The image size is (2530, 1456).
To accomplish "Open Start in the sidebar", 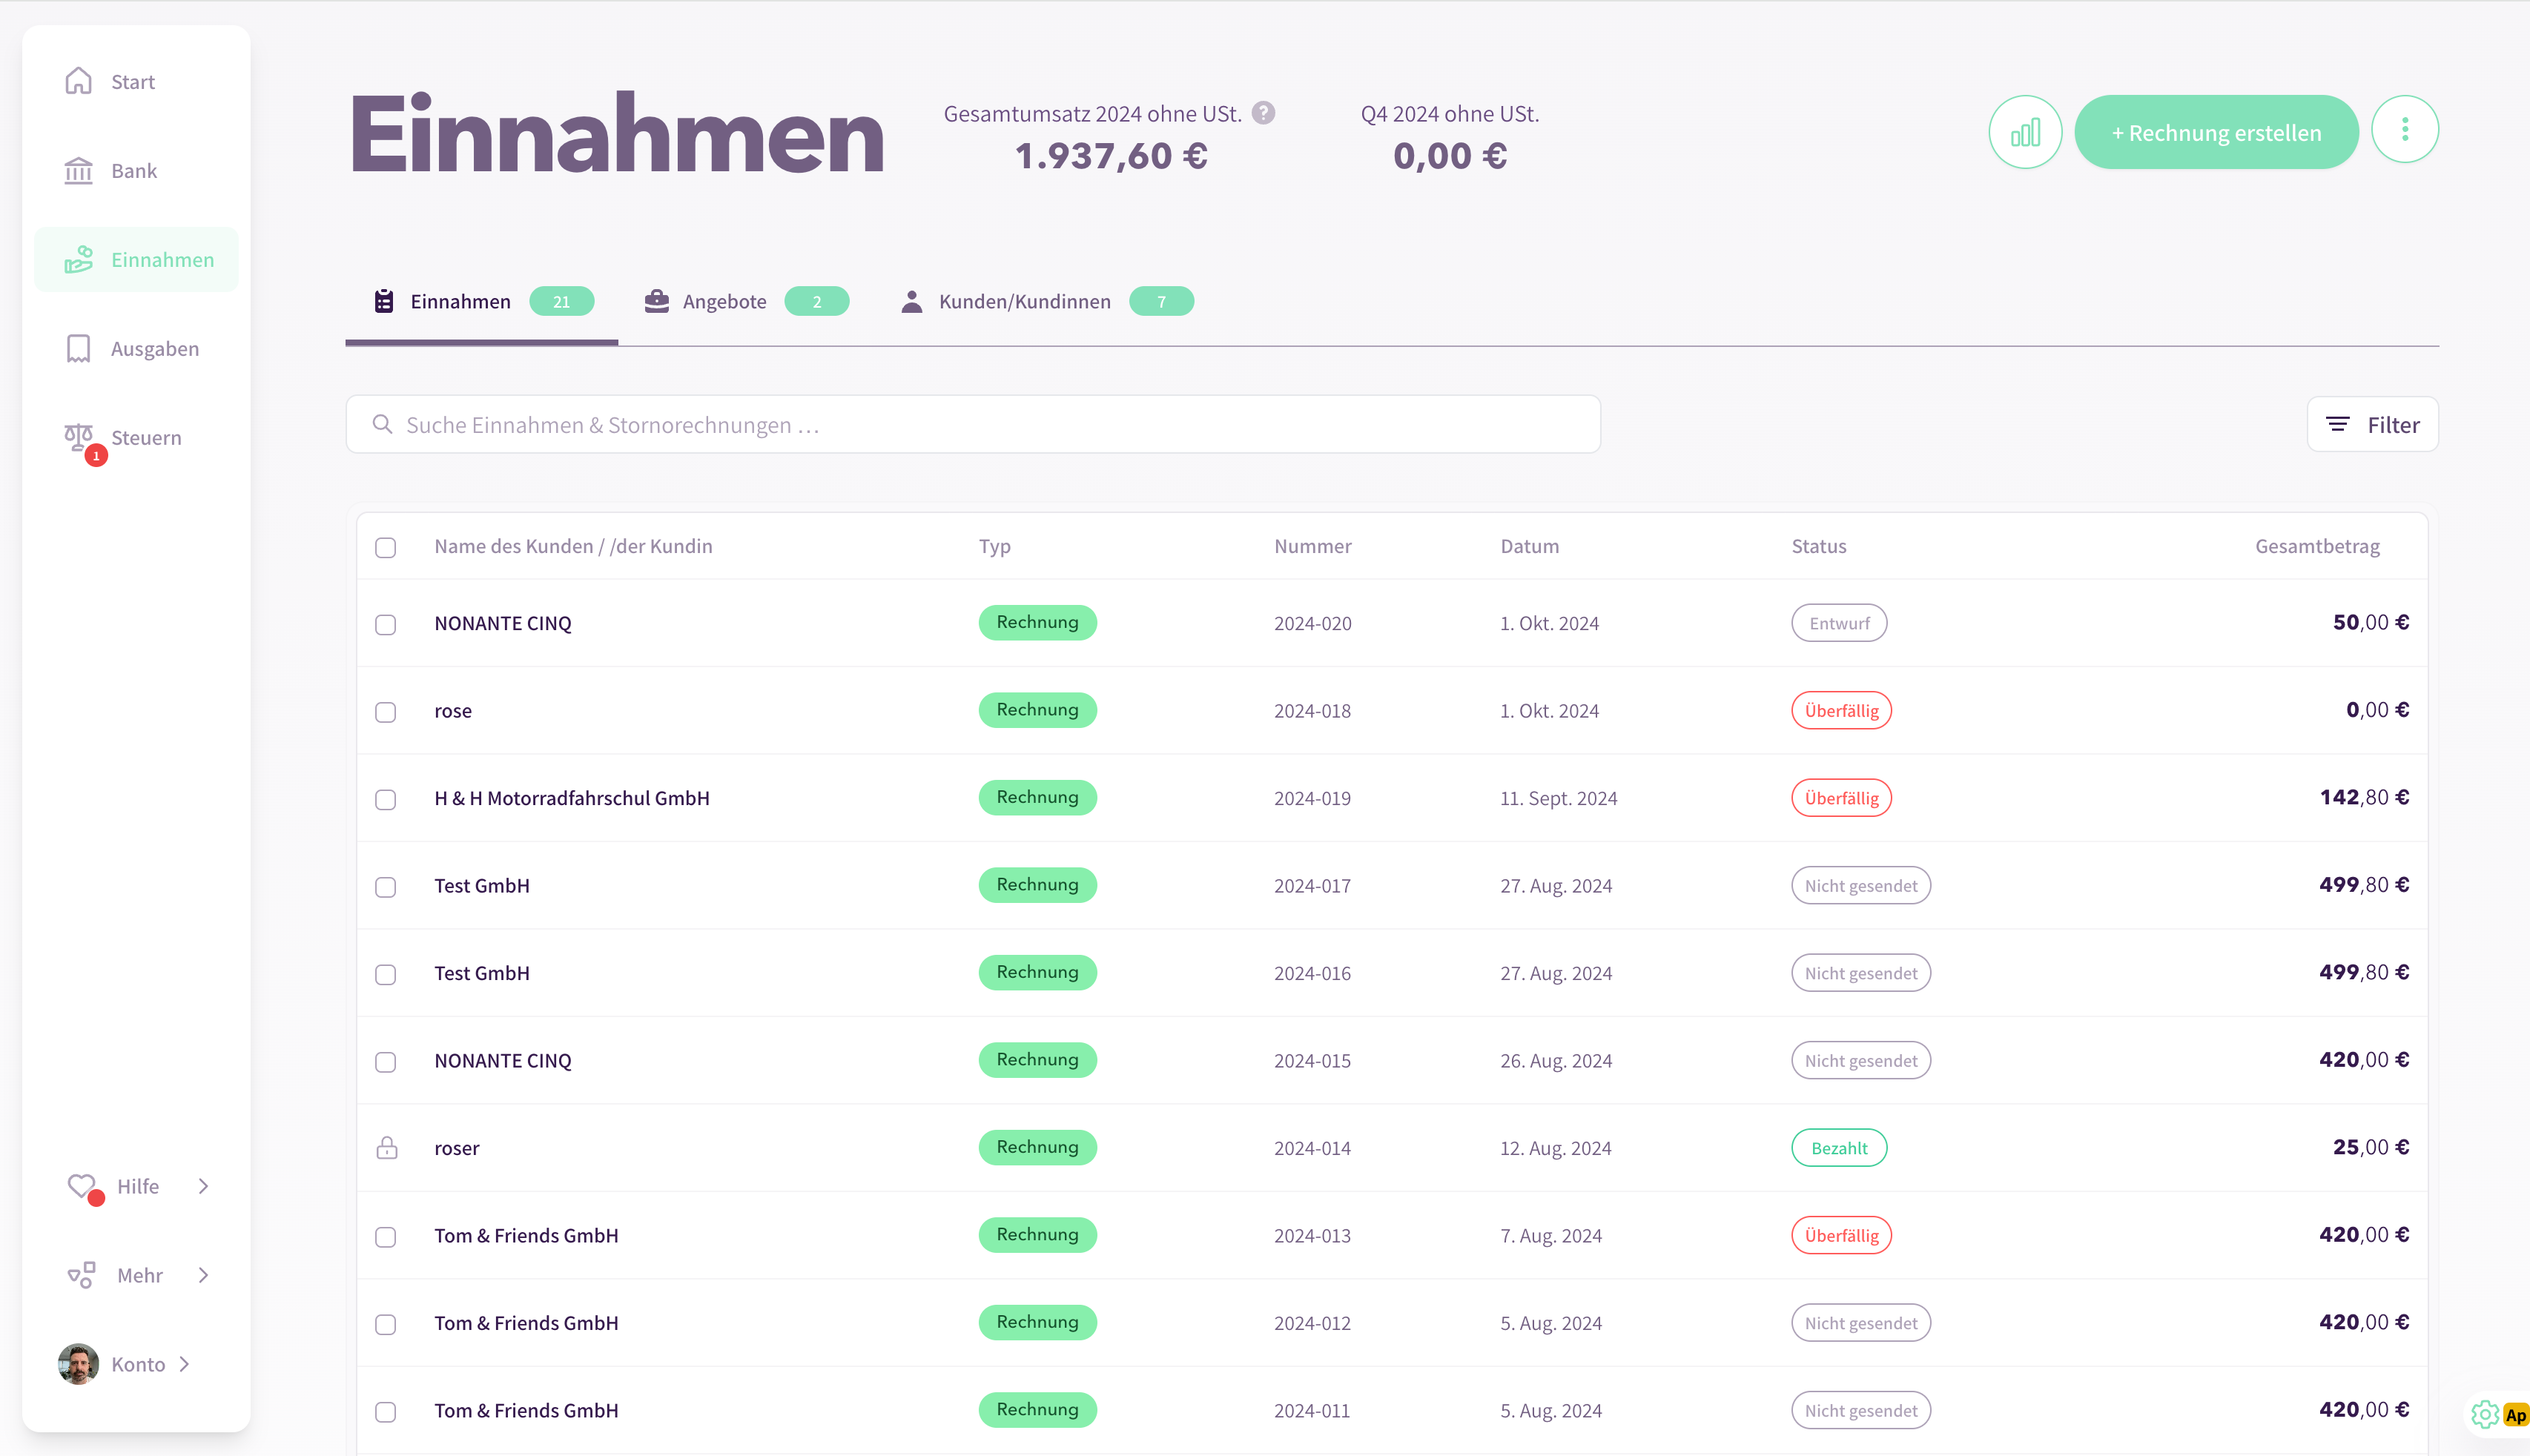I will click(x=136, y=81).
